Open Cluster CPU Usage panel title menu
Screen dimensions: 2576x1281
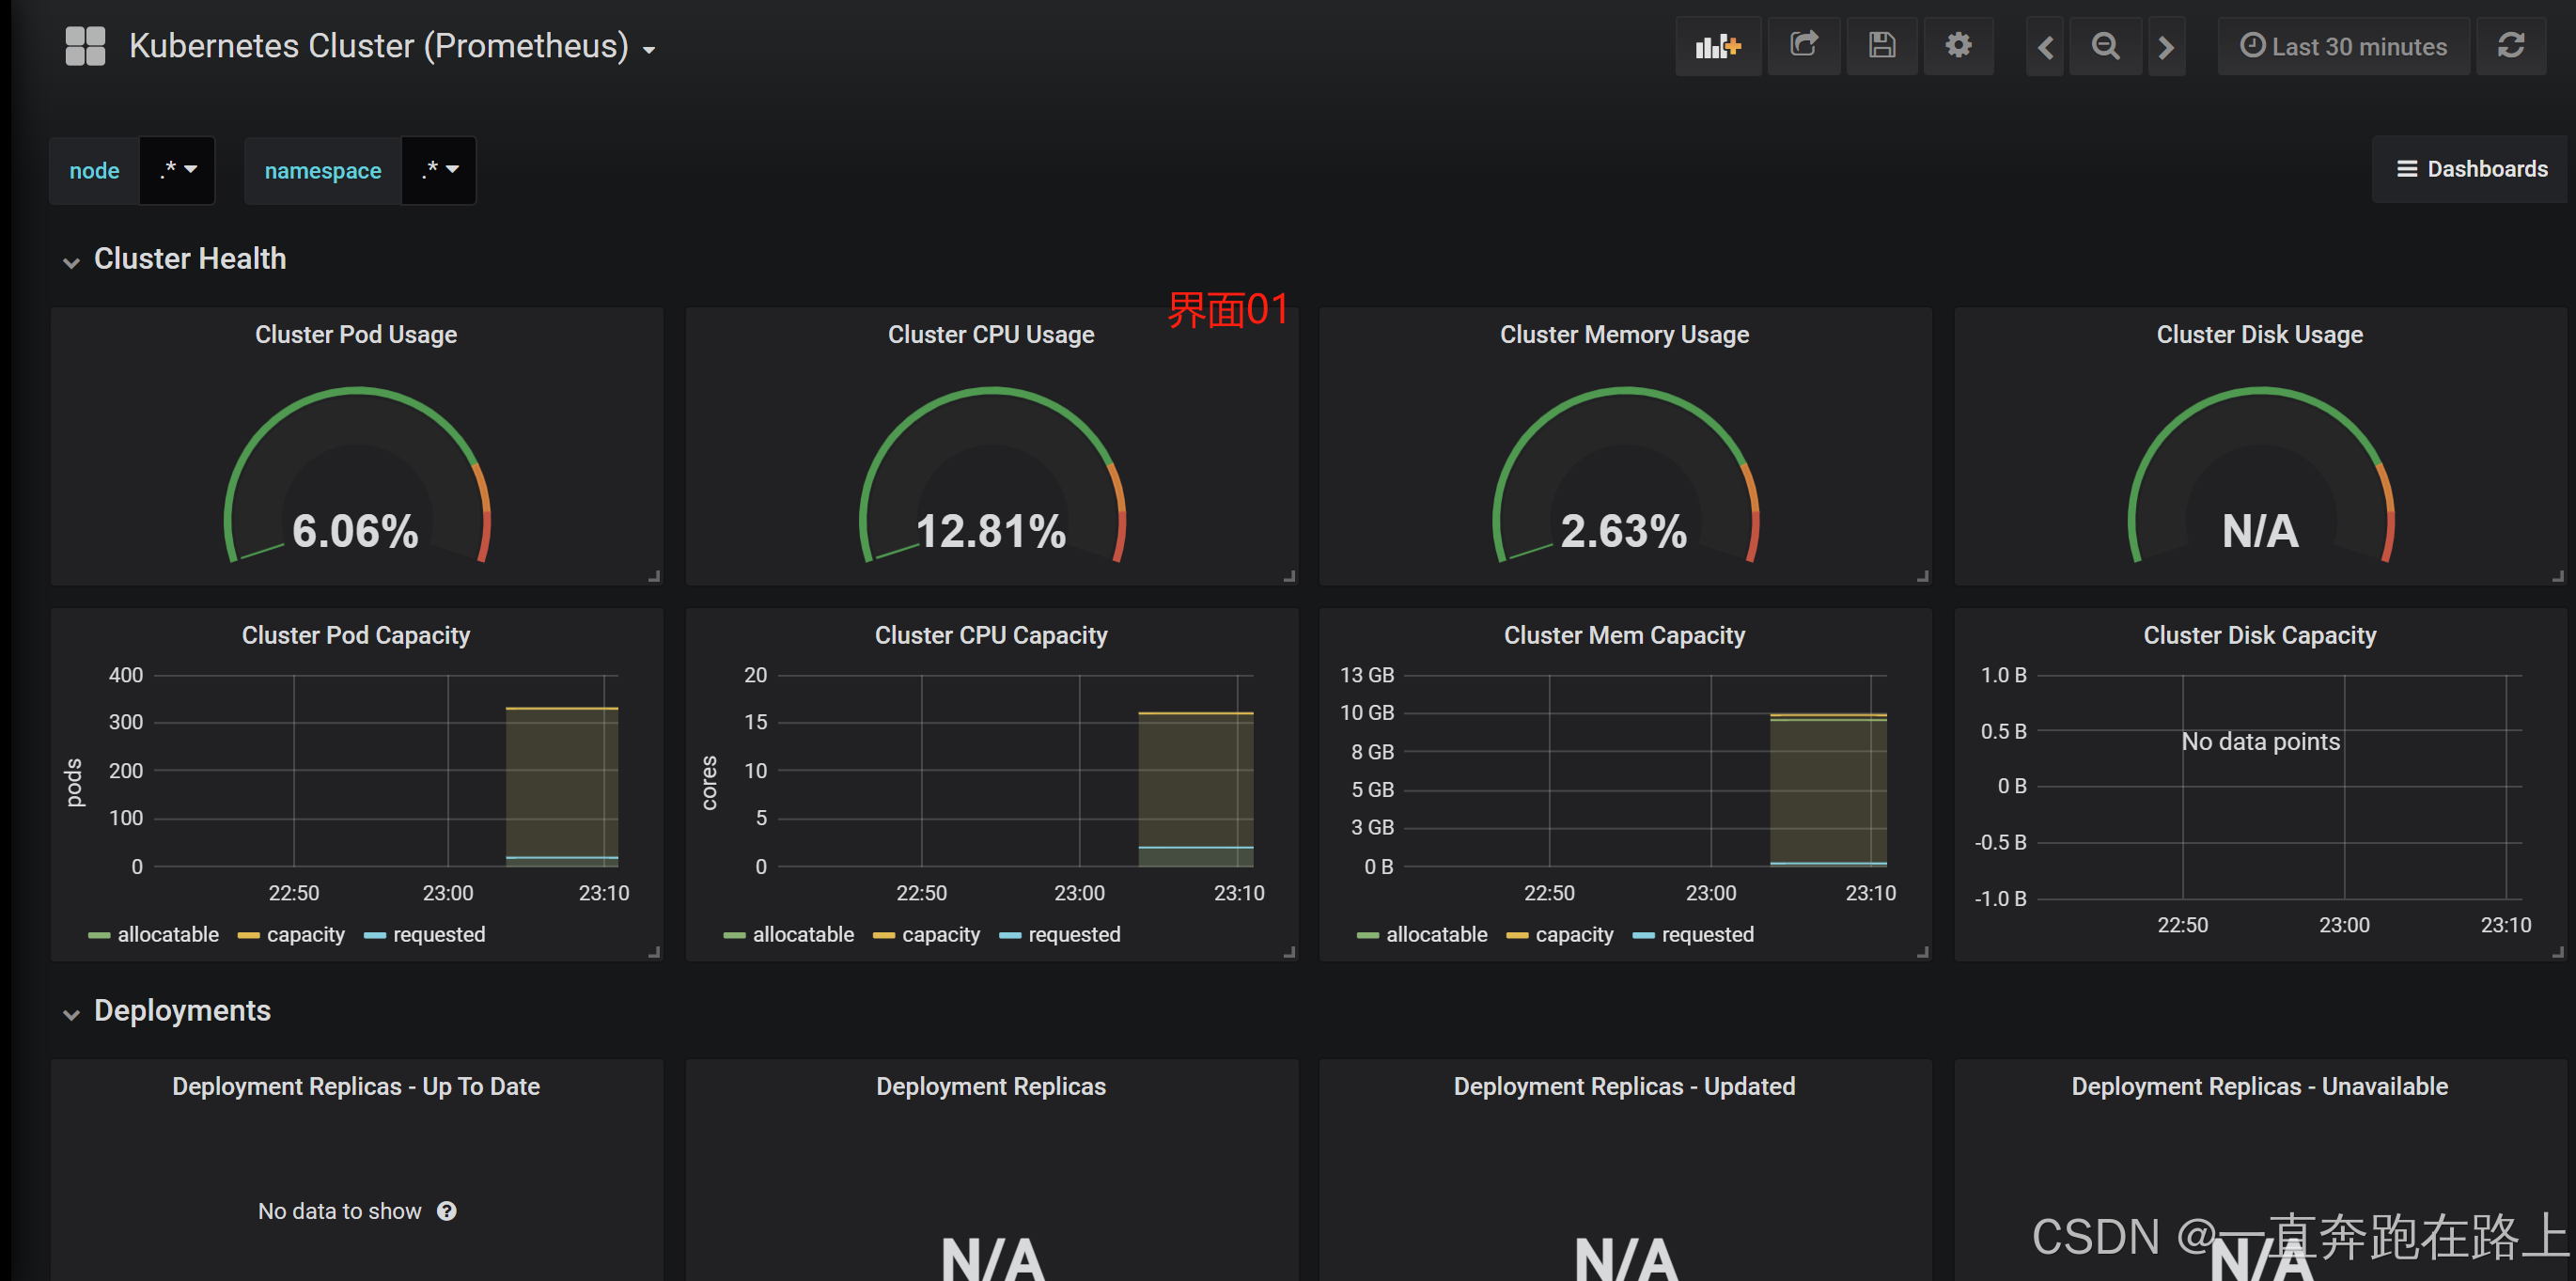(x=991, y=335)
